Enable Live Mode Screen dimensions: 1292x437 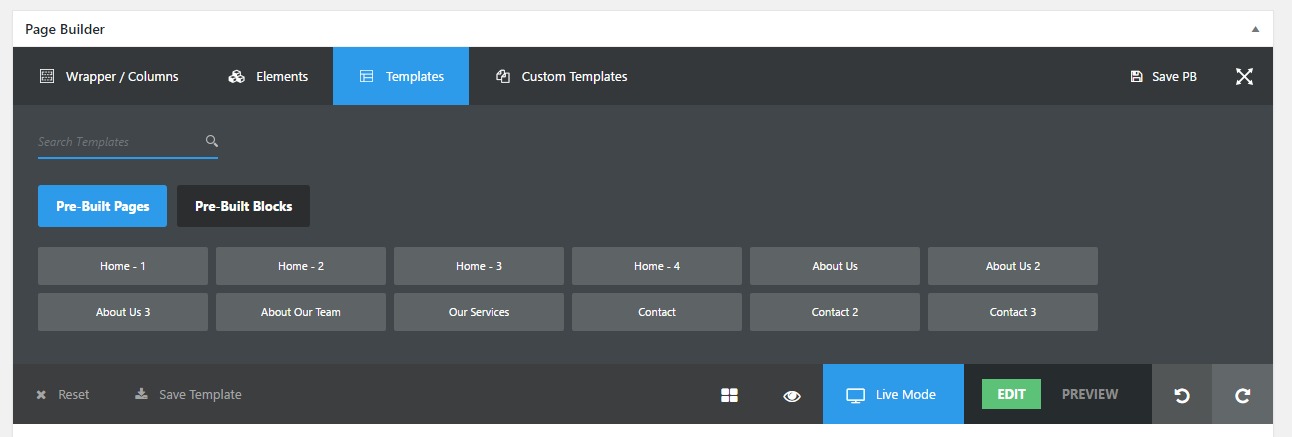[892, 394]
